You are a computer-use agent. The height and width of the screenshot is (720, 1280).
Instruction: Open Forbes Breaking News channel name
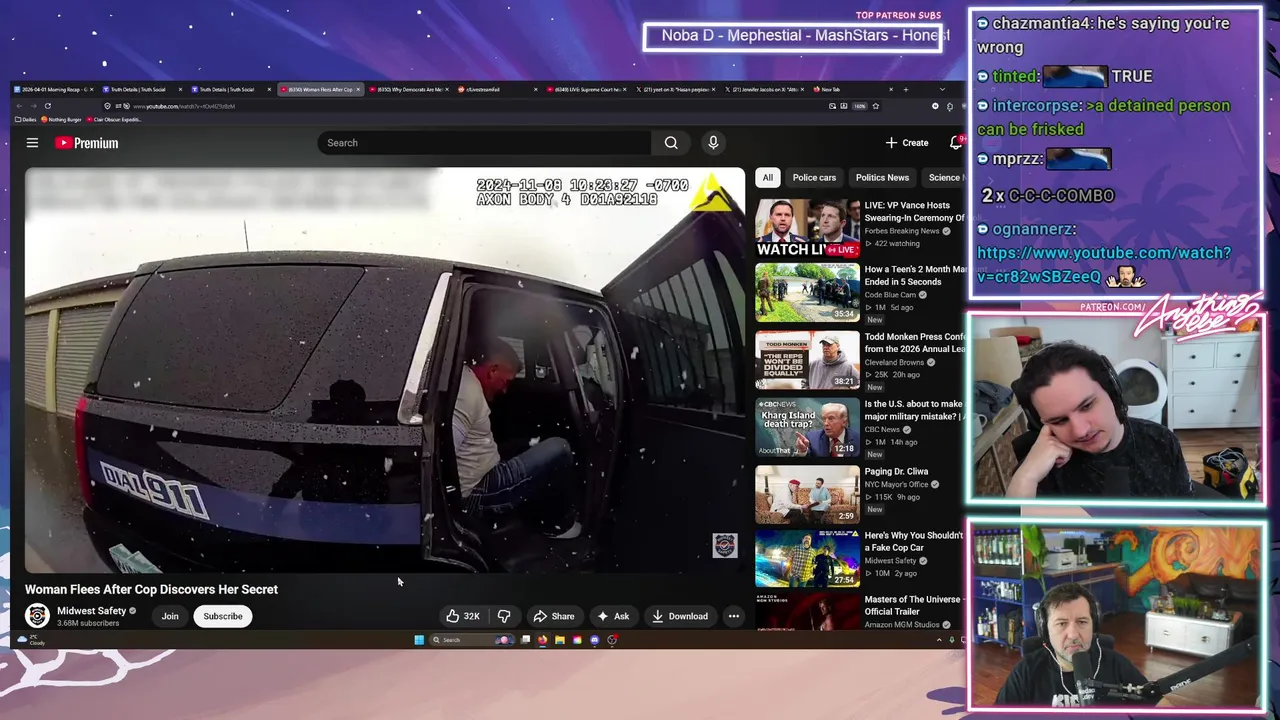point(902,231)
